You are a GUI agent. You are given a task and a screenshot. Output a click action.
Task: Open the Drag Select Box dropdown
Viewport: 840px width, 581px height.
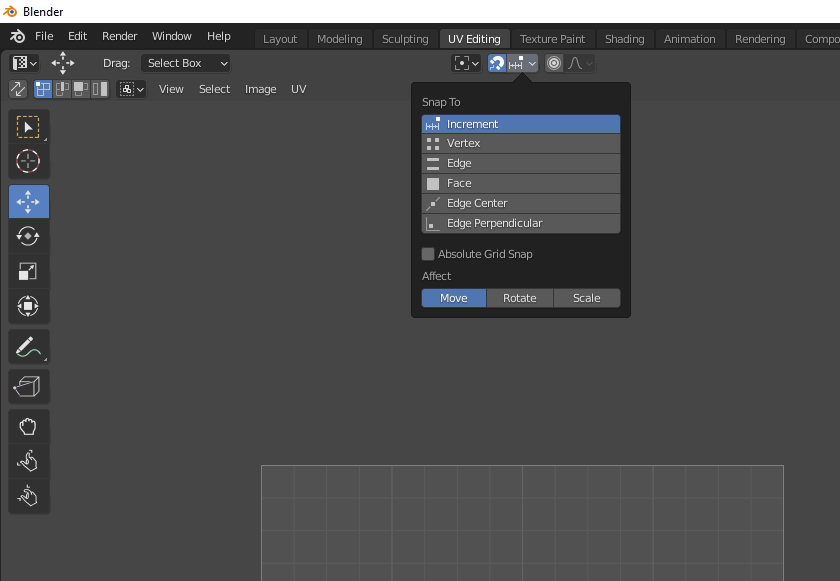[x=186, y=63]
